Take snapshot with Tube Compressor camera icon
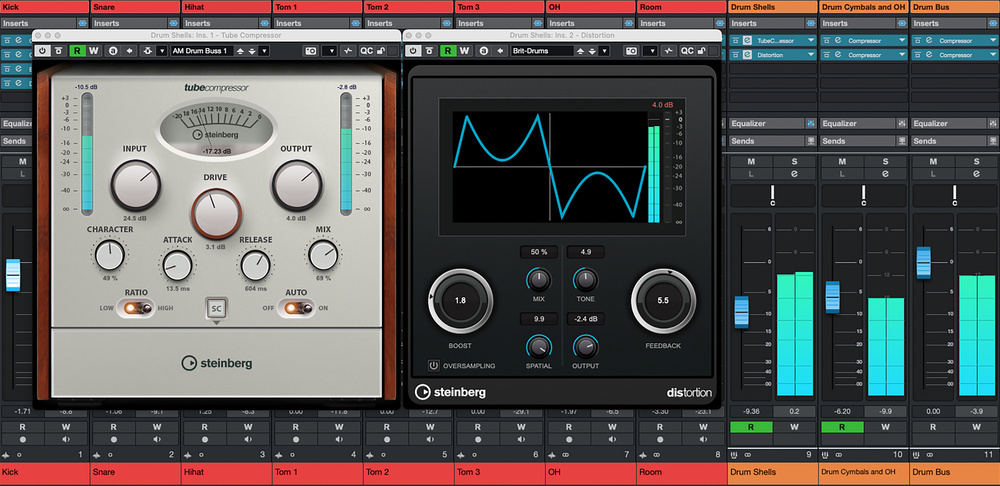This screenshot has height=486, width=1000. click(x=311, y=50)
